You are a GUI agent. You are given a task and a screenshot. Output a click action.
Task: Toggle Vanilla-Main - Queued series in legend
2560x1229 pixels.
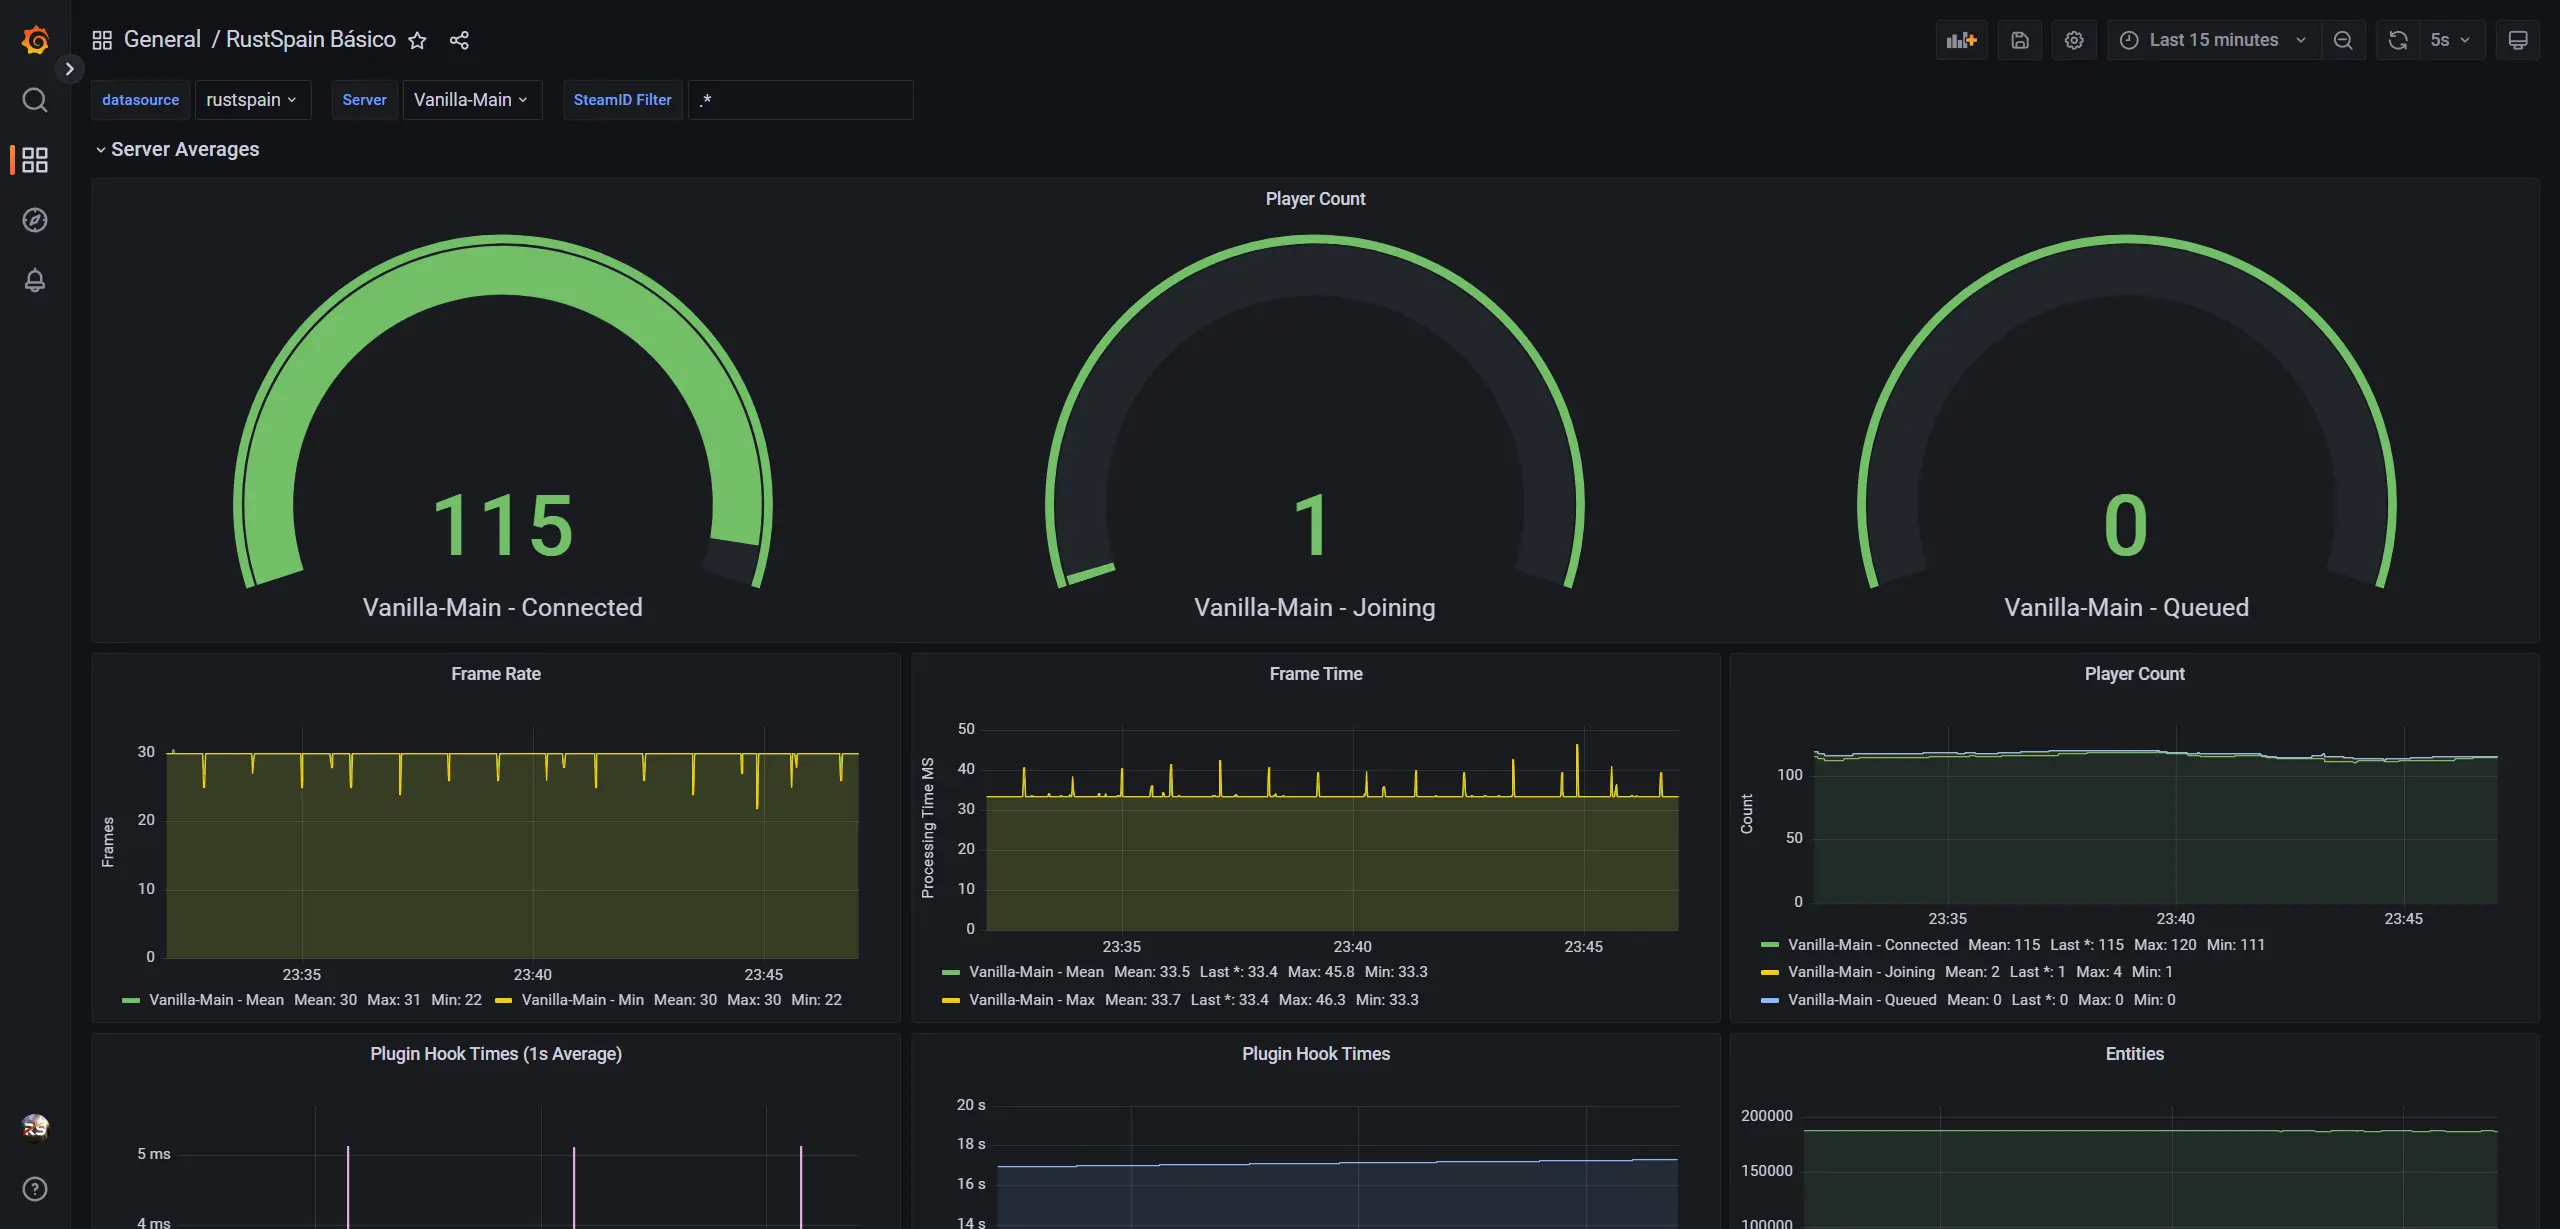(1862, 1000)
